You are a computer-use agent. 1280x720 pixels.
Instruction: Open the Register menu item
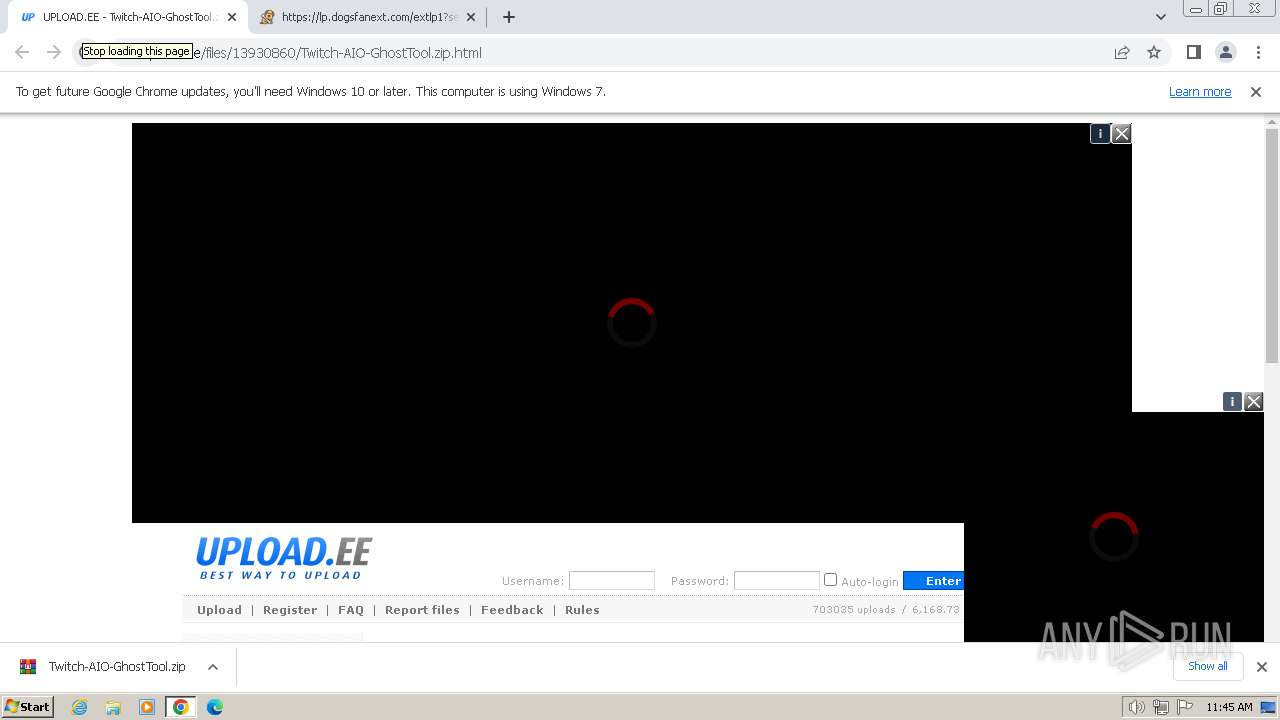click(x=290, y=610)
